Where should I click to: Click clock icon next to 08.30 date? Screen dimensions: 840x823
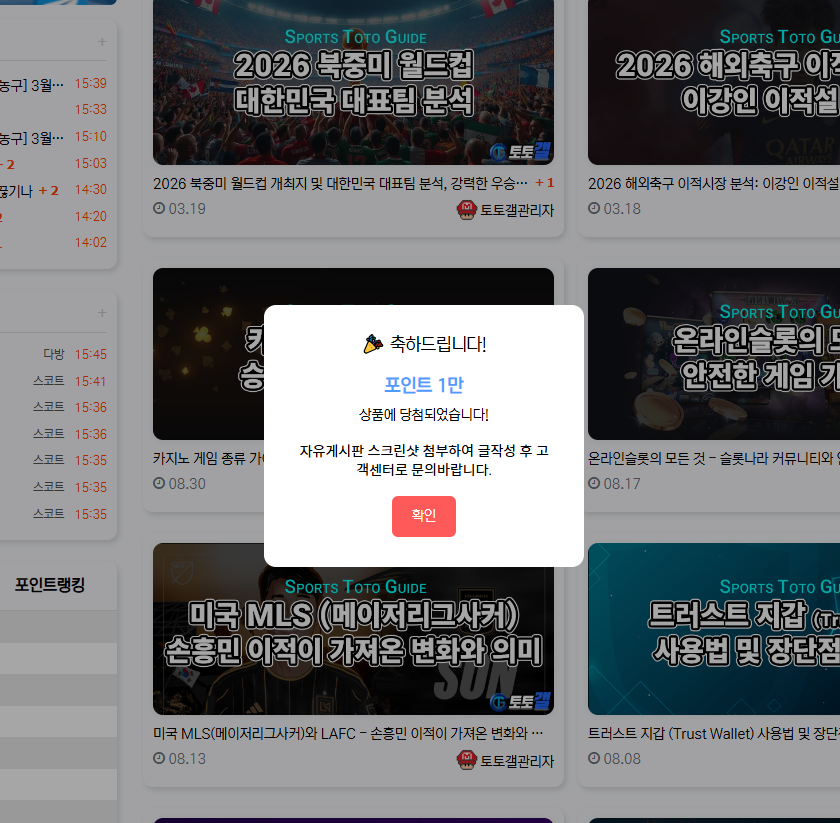(159, 483)
